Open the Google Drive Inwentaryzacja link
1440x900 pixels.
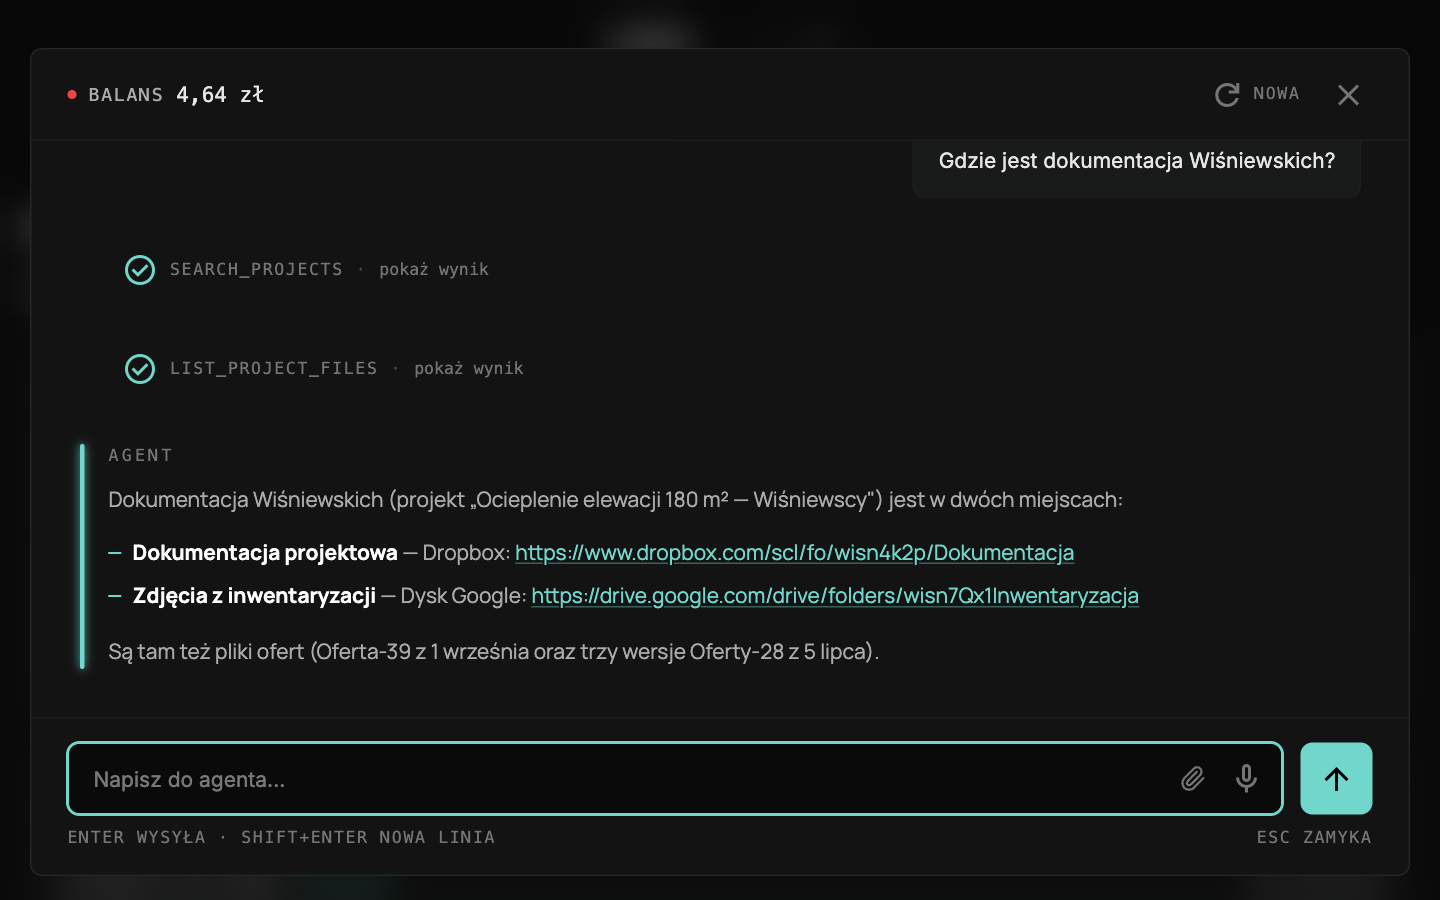pyautogui.click(x=835, y=596)
